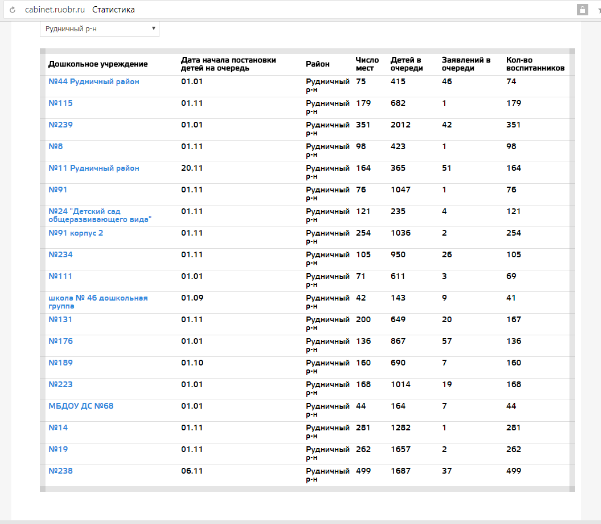Select queue value 1657 in №19 row
This screenshot has height=524, width=601.
pos(401,449)
